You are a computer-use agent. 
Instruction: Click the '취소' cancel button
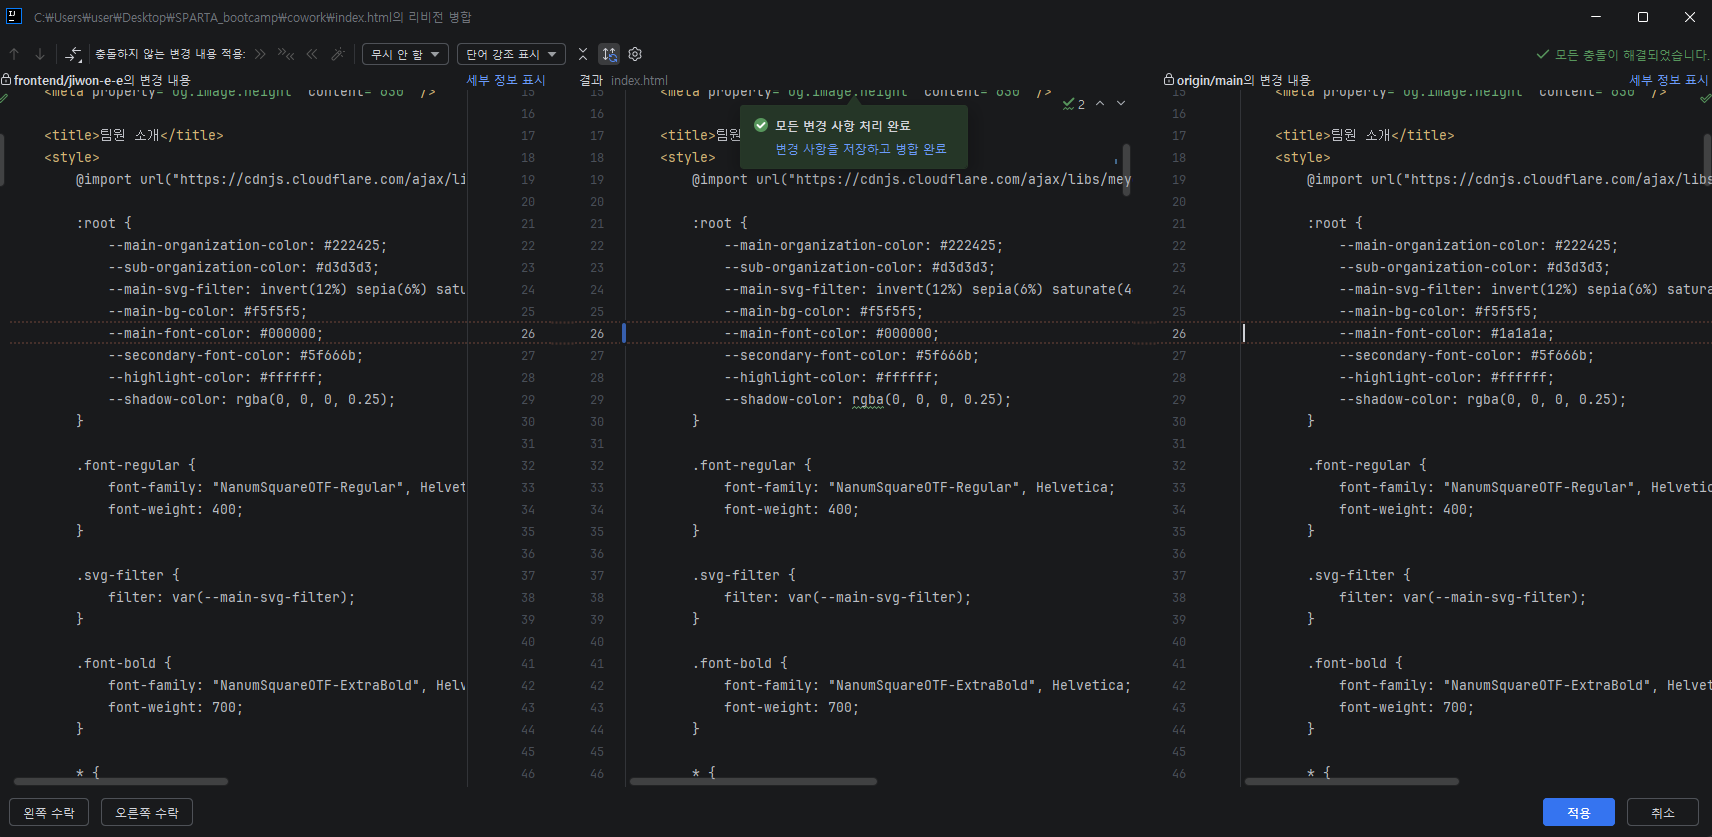pos(1663,812)
